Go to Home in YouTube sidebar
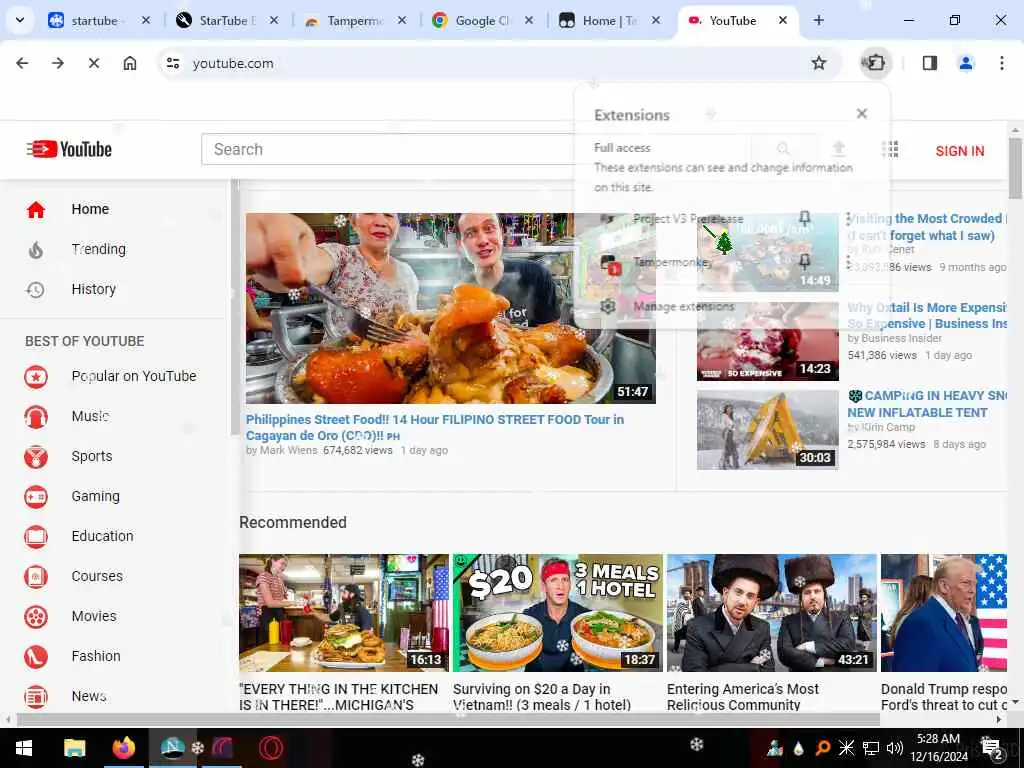Image resolution: width=1024 pixels, height=768 pixels. (90, 209)
